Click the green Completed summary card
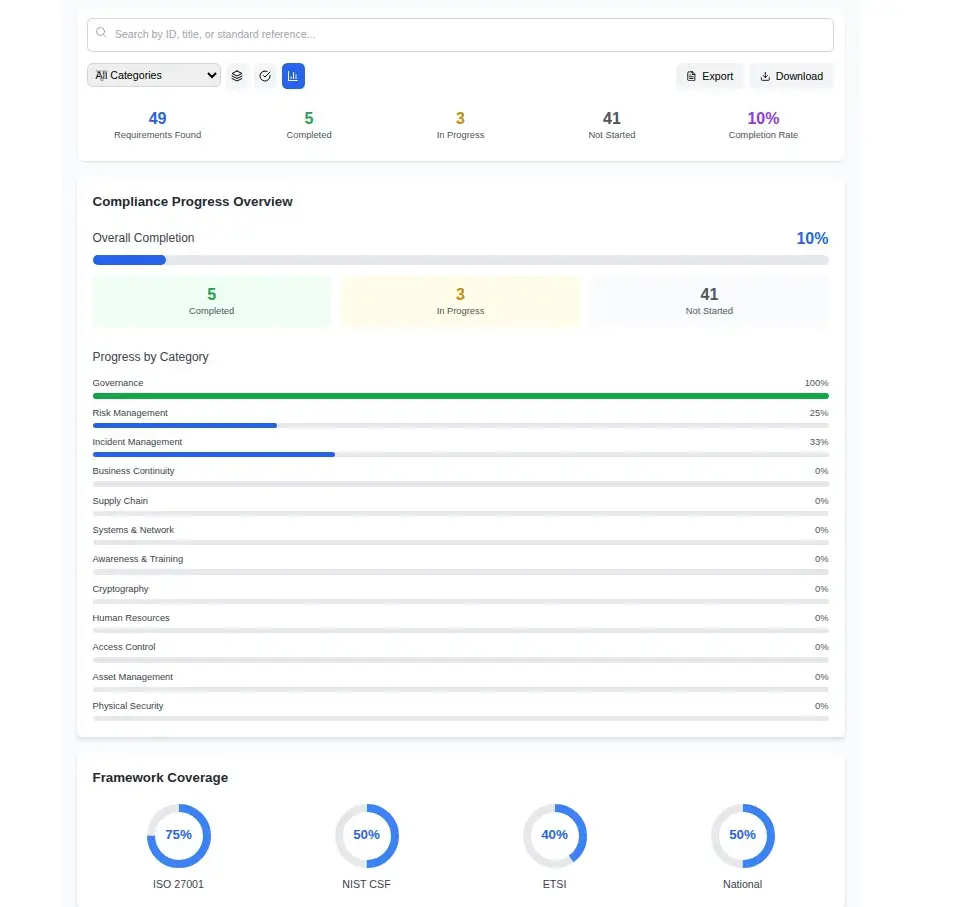This screenshot has height=907, width=960. pos(211,301)
